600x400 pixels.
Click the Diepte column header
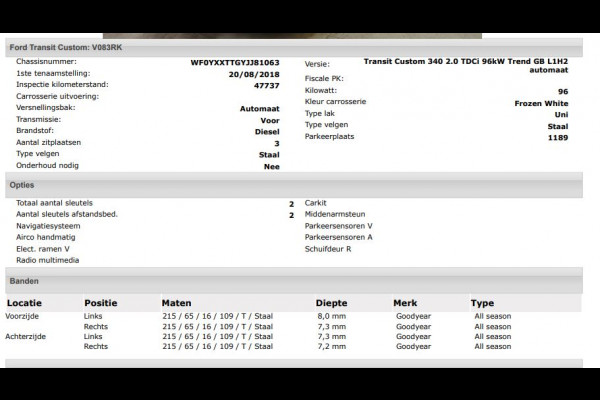331,302
